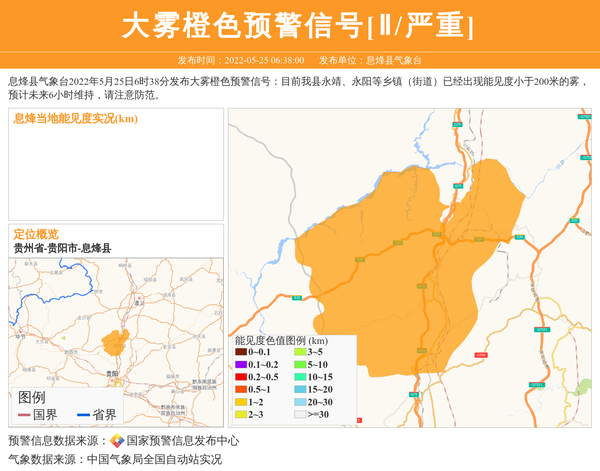600x471 pixels.
Task: Click the orange highlighted county on overview map
Action: (x=114, y=344)
